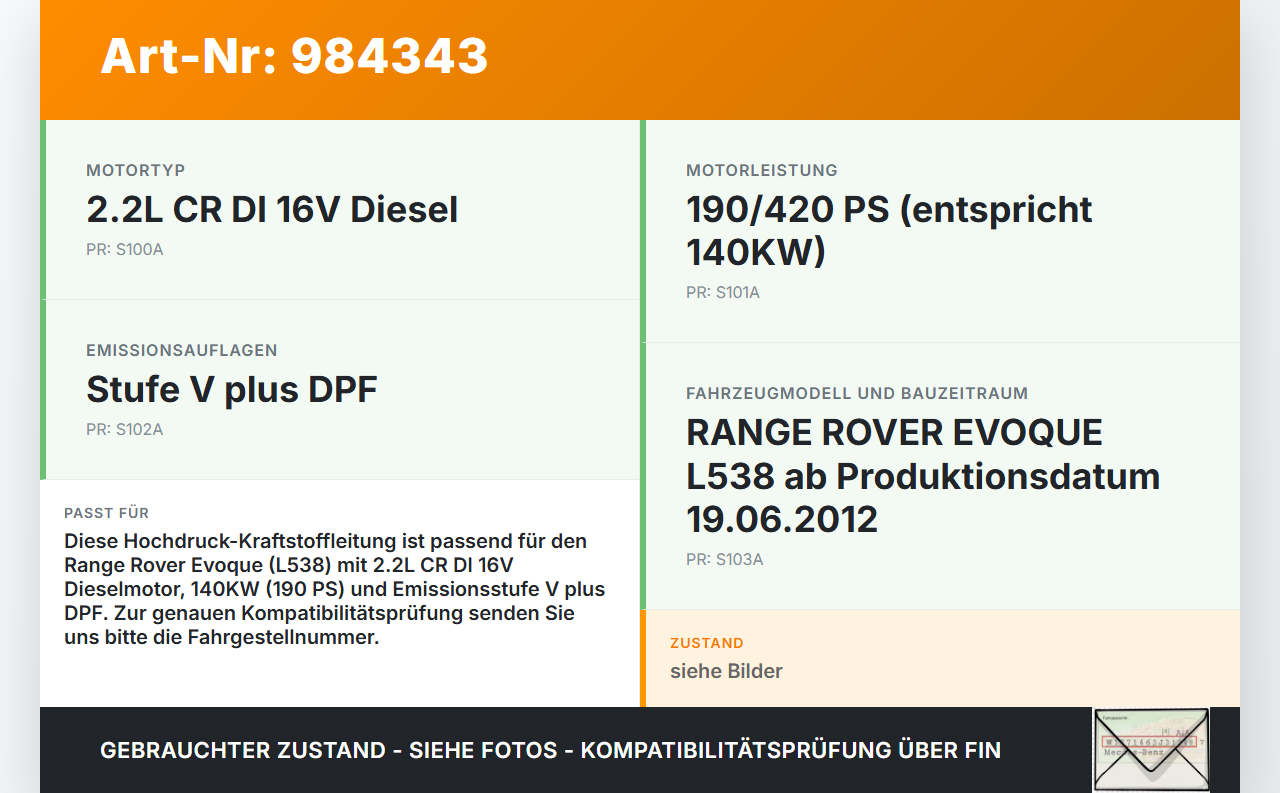Click the 'GEBRAUCHTER ZUSTAND - SIEHE FOTOS' footer banner text
Viewport: 1280px width, 793px height.
550,750
